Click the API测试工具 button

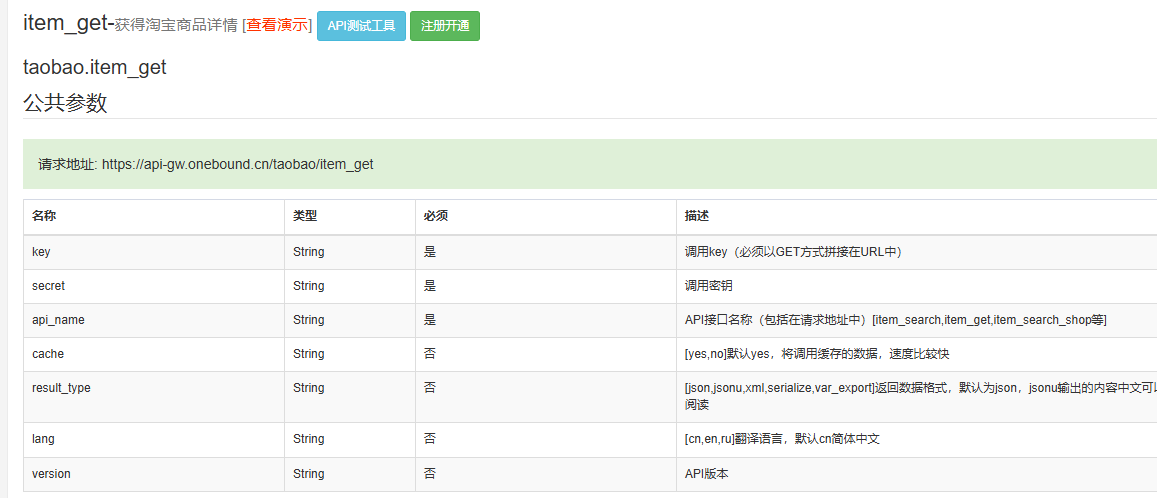click(362, 26)
